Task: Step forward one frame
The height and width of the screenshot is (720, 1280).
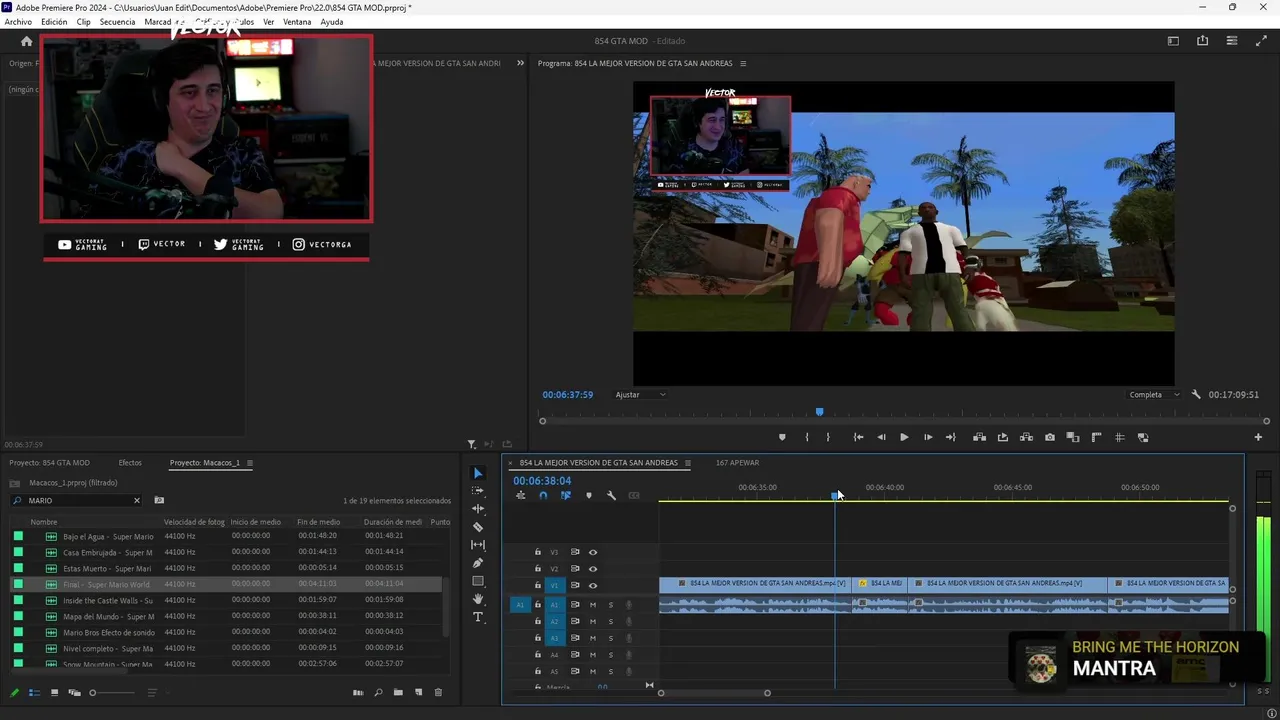Action: [x=928, y=437]
